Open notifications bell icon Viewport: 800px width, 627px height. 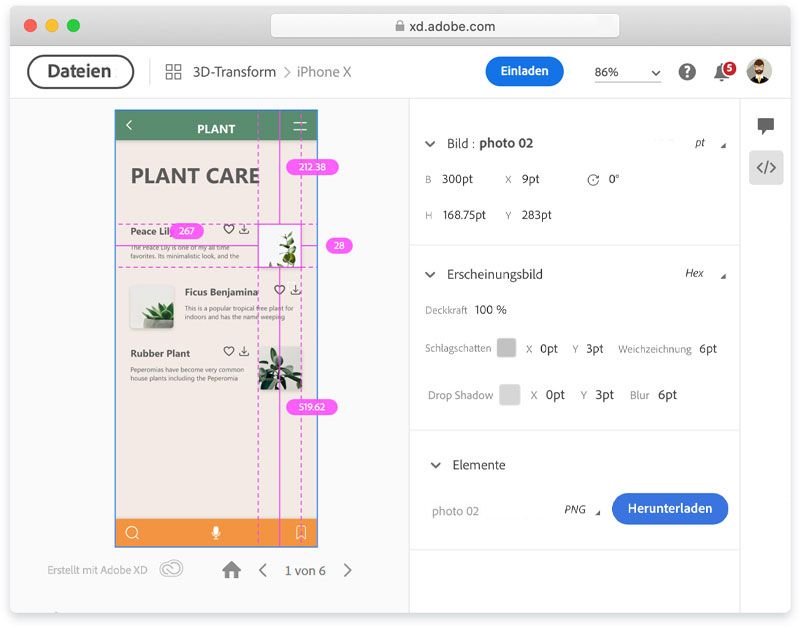tap(724, 71)
